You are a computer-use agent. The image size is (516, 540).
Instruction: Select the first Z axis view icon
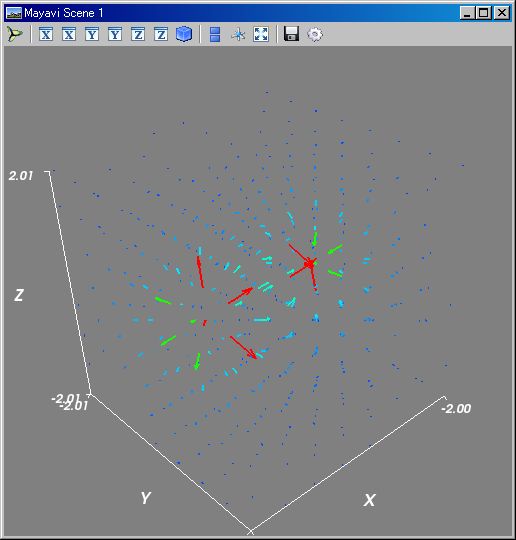click(x=138, y=34)
